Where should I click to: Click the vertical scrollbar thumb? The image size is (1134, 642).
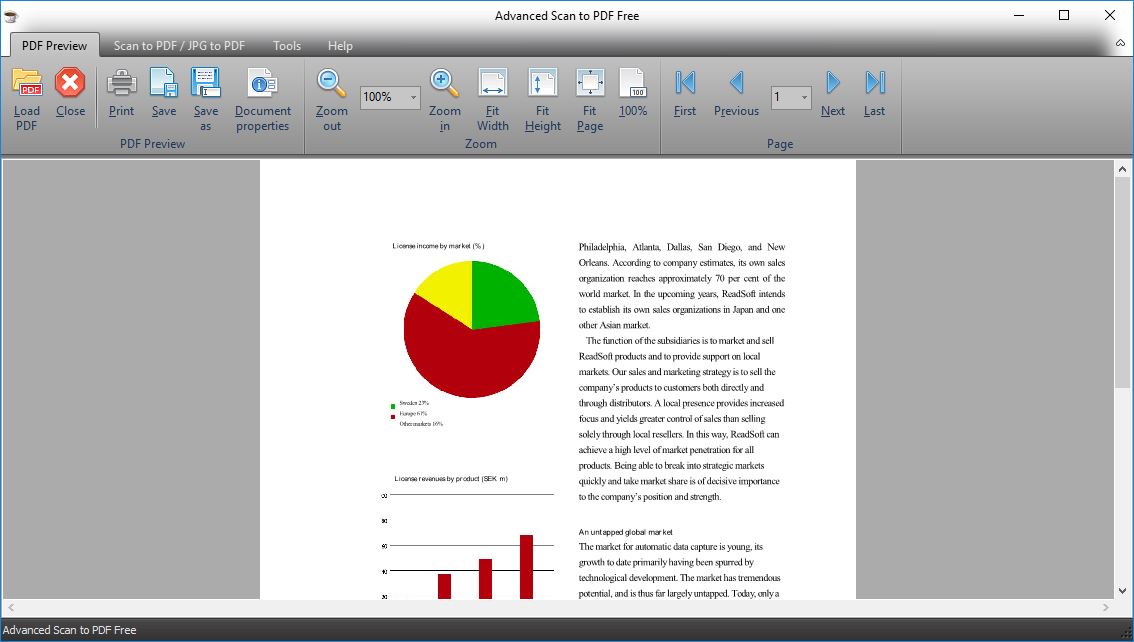click(x=1122, y=283)
